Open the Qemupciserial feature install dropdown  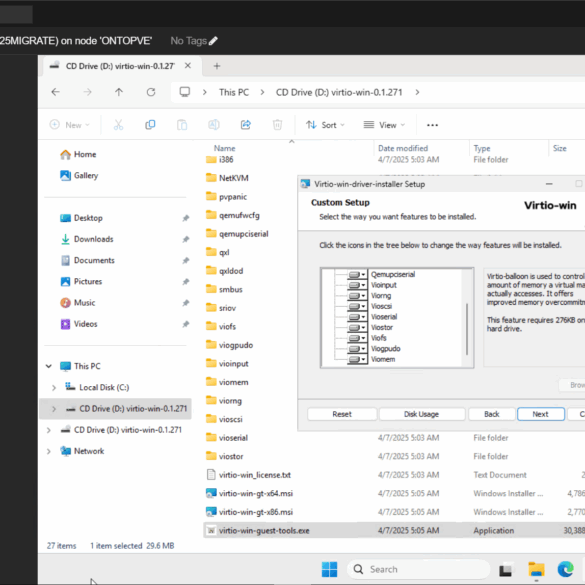click(357, 275)
